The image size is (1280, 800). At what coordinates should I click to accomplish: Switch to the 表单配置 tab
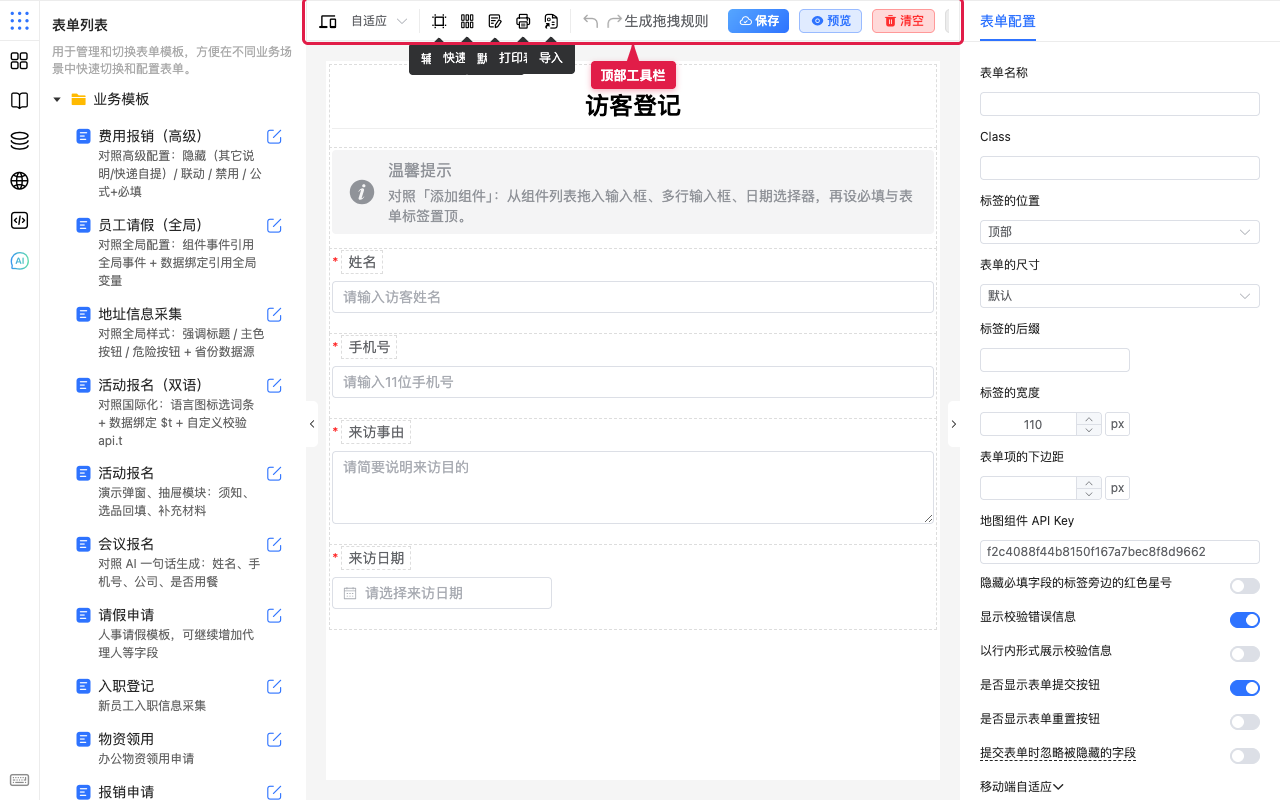(1007, 21)
